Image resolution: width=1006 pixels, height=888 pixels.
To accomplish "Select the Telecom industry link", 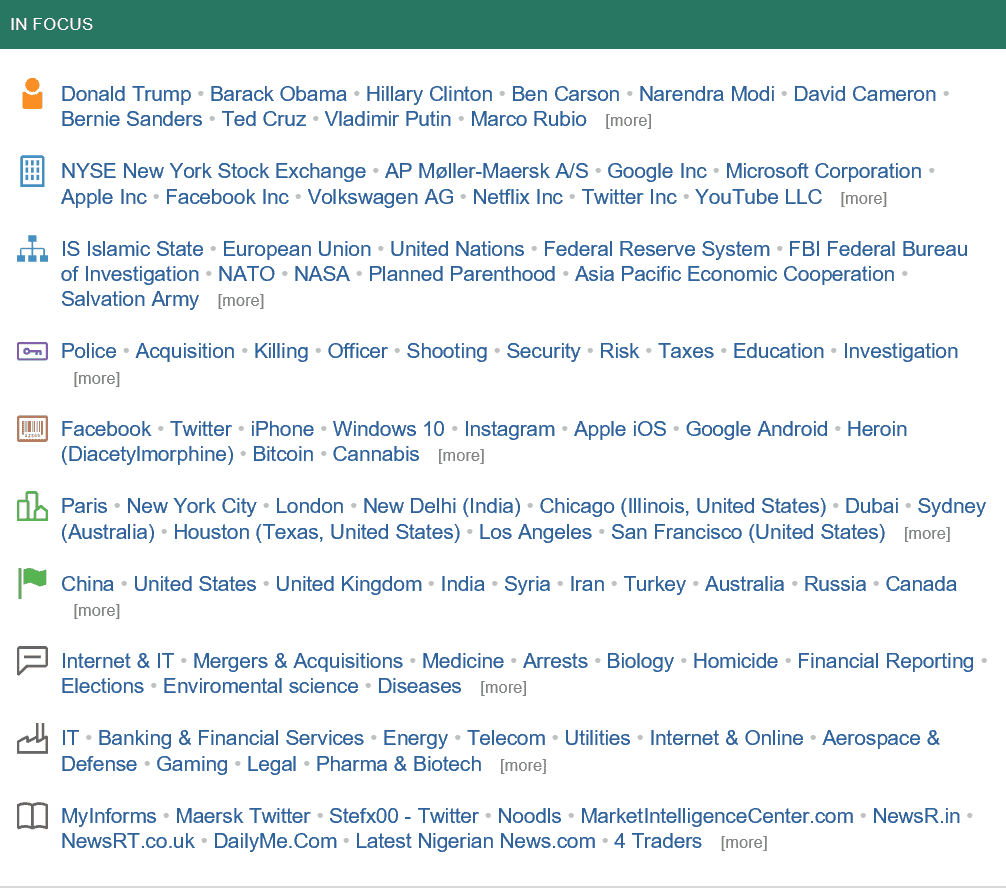I will point(506,738).
